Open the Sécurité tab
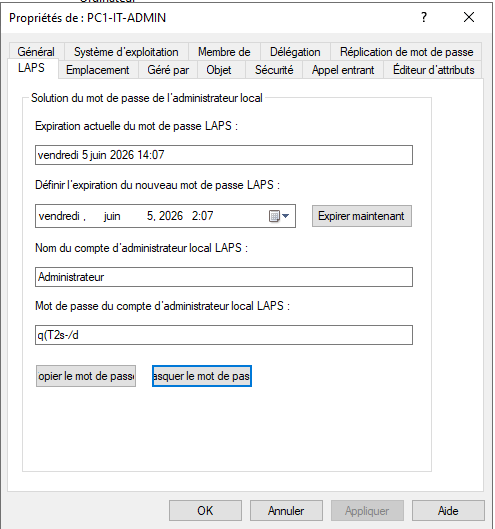This screenshot has width=495, height=529. [274, 70]
